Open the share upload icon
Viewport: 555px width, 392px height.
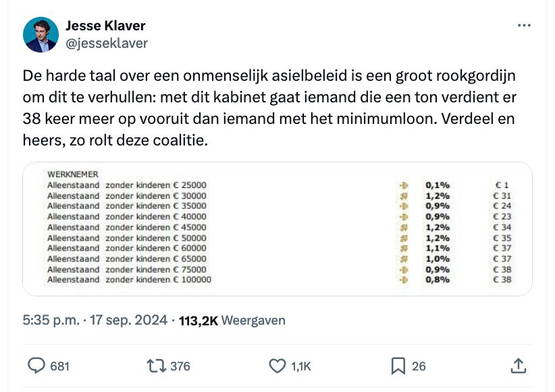coord(519,366)
